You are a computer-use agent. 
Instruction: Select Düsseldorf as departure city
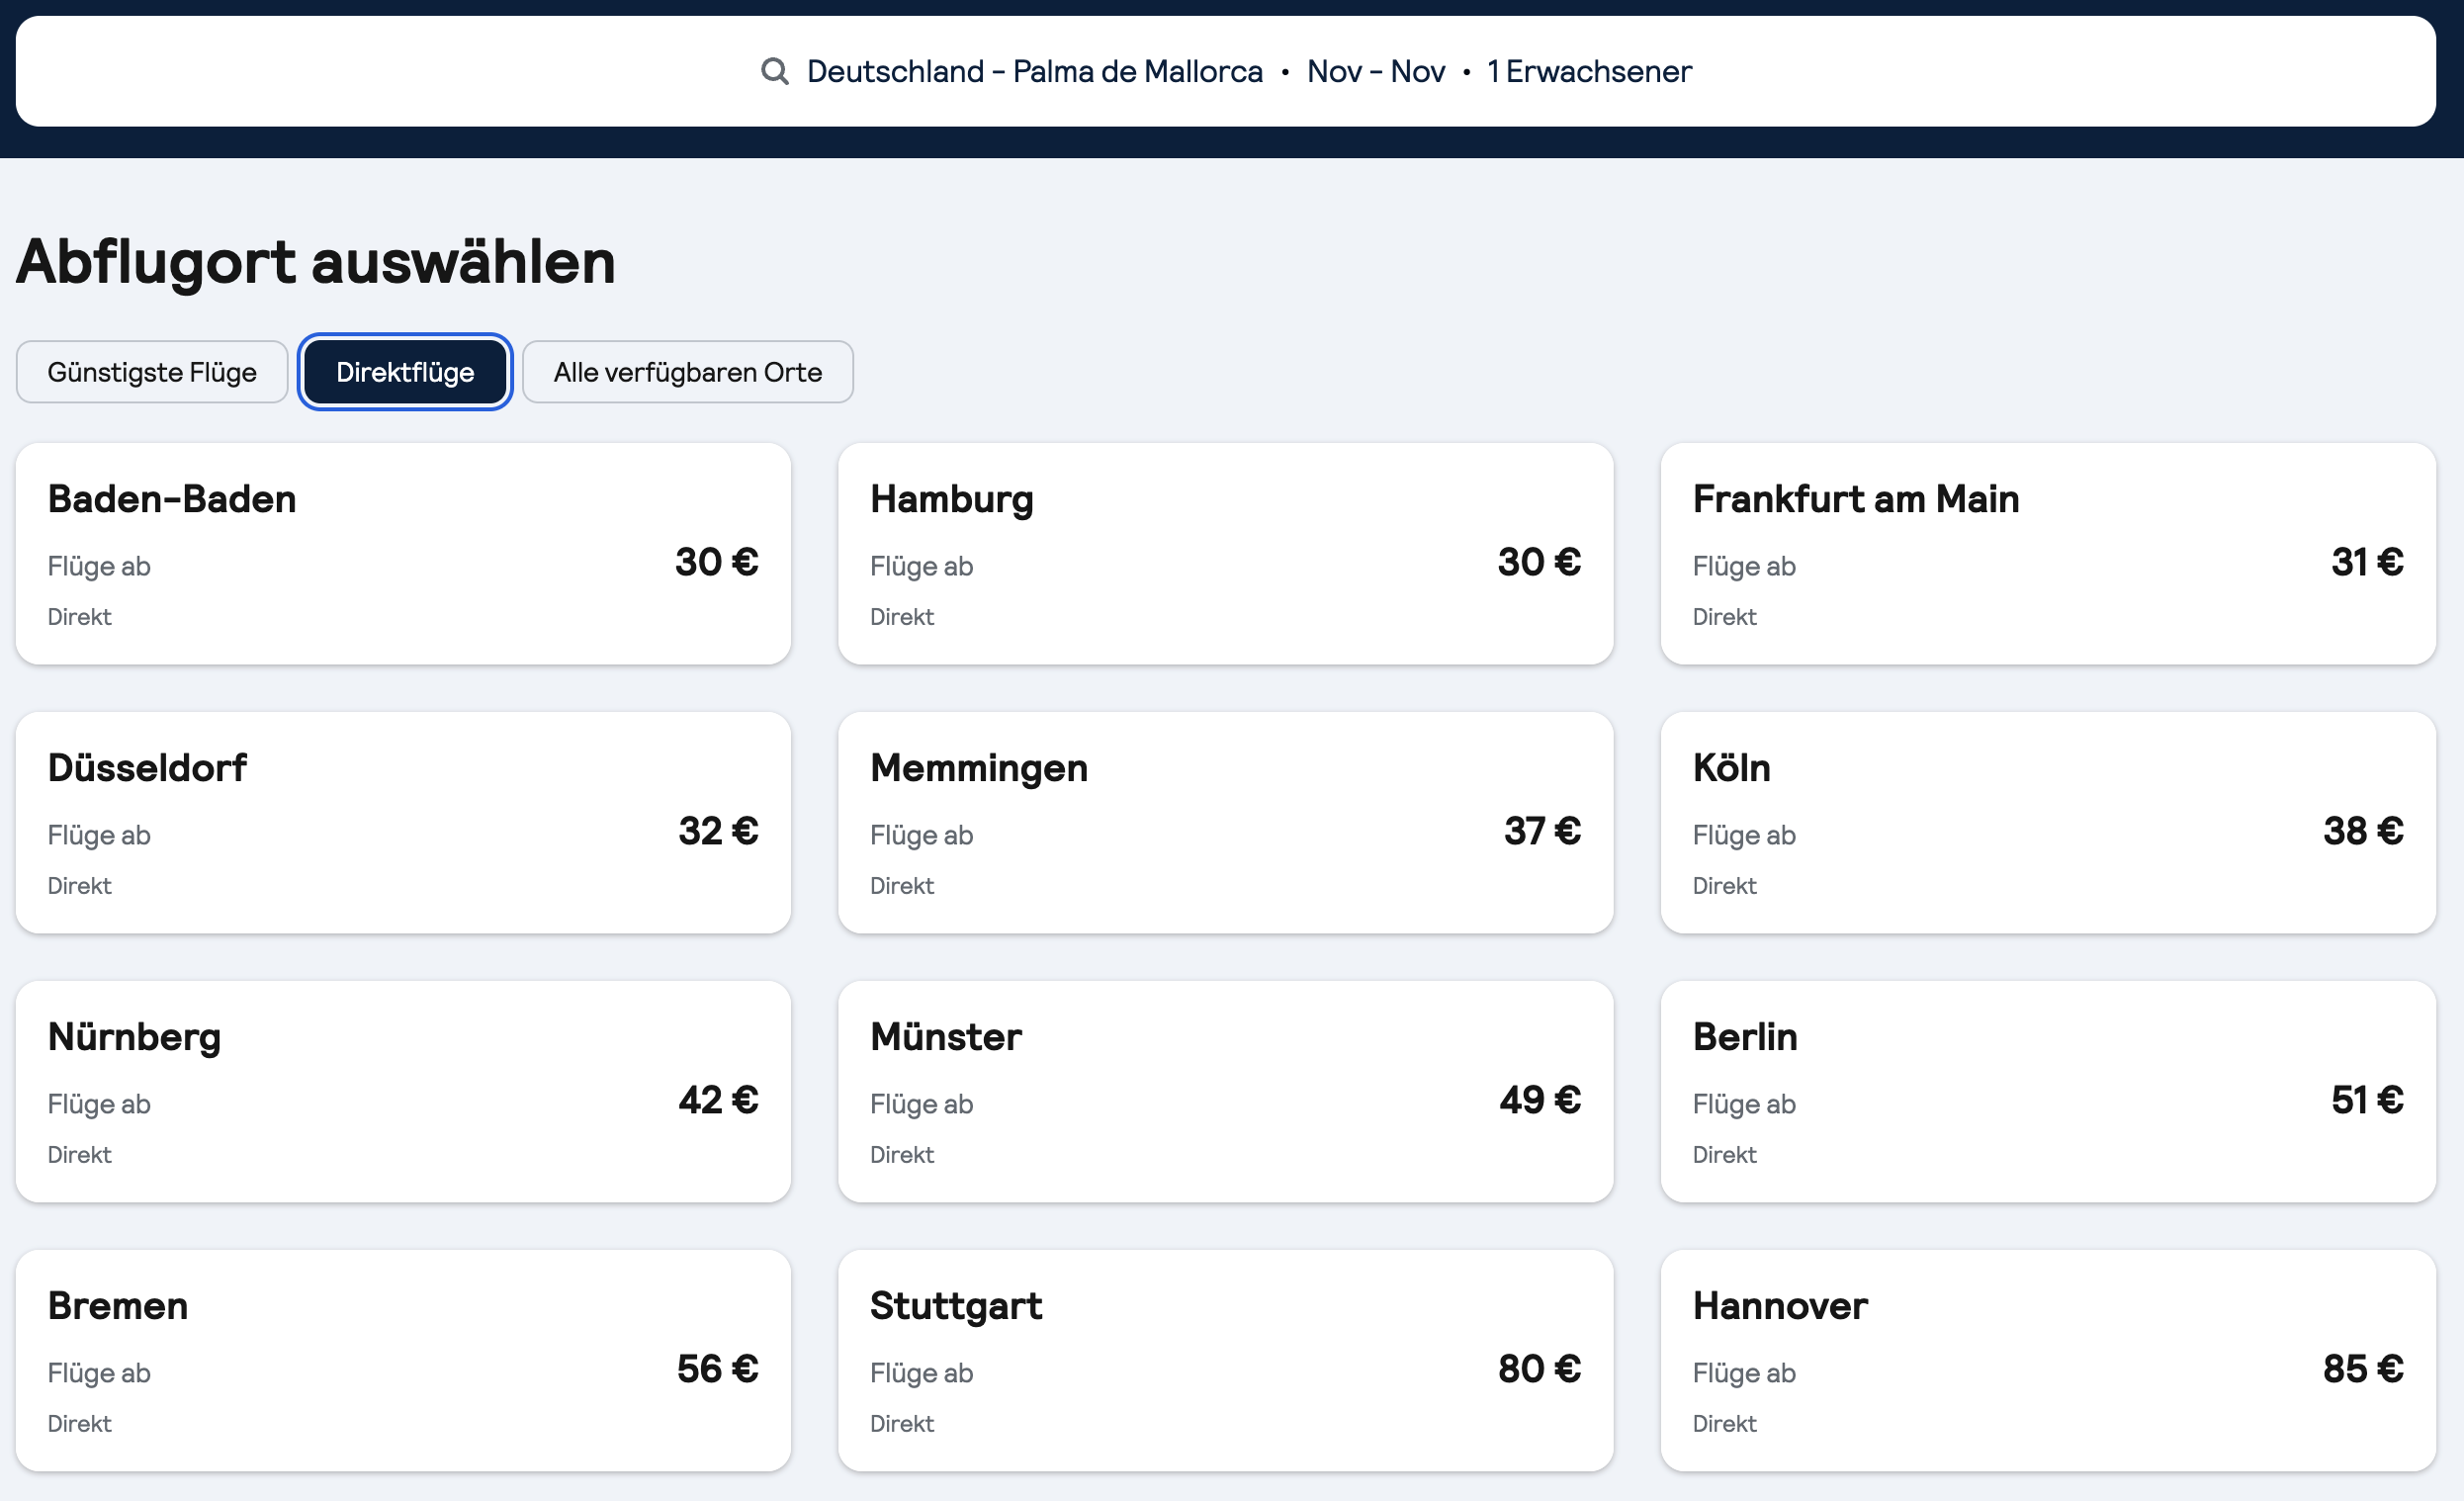pyautogui.click(x=403, y=822)
